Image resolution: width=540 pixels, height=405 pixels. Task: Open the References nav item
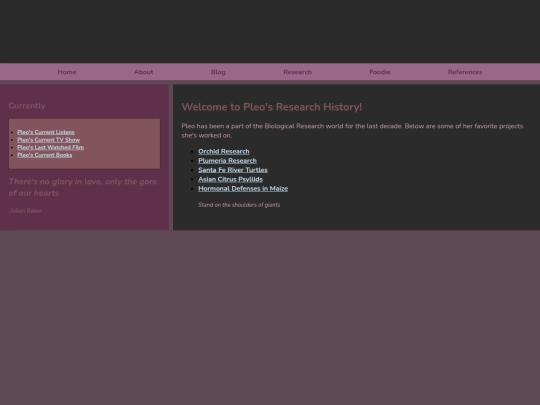[465, 72]
